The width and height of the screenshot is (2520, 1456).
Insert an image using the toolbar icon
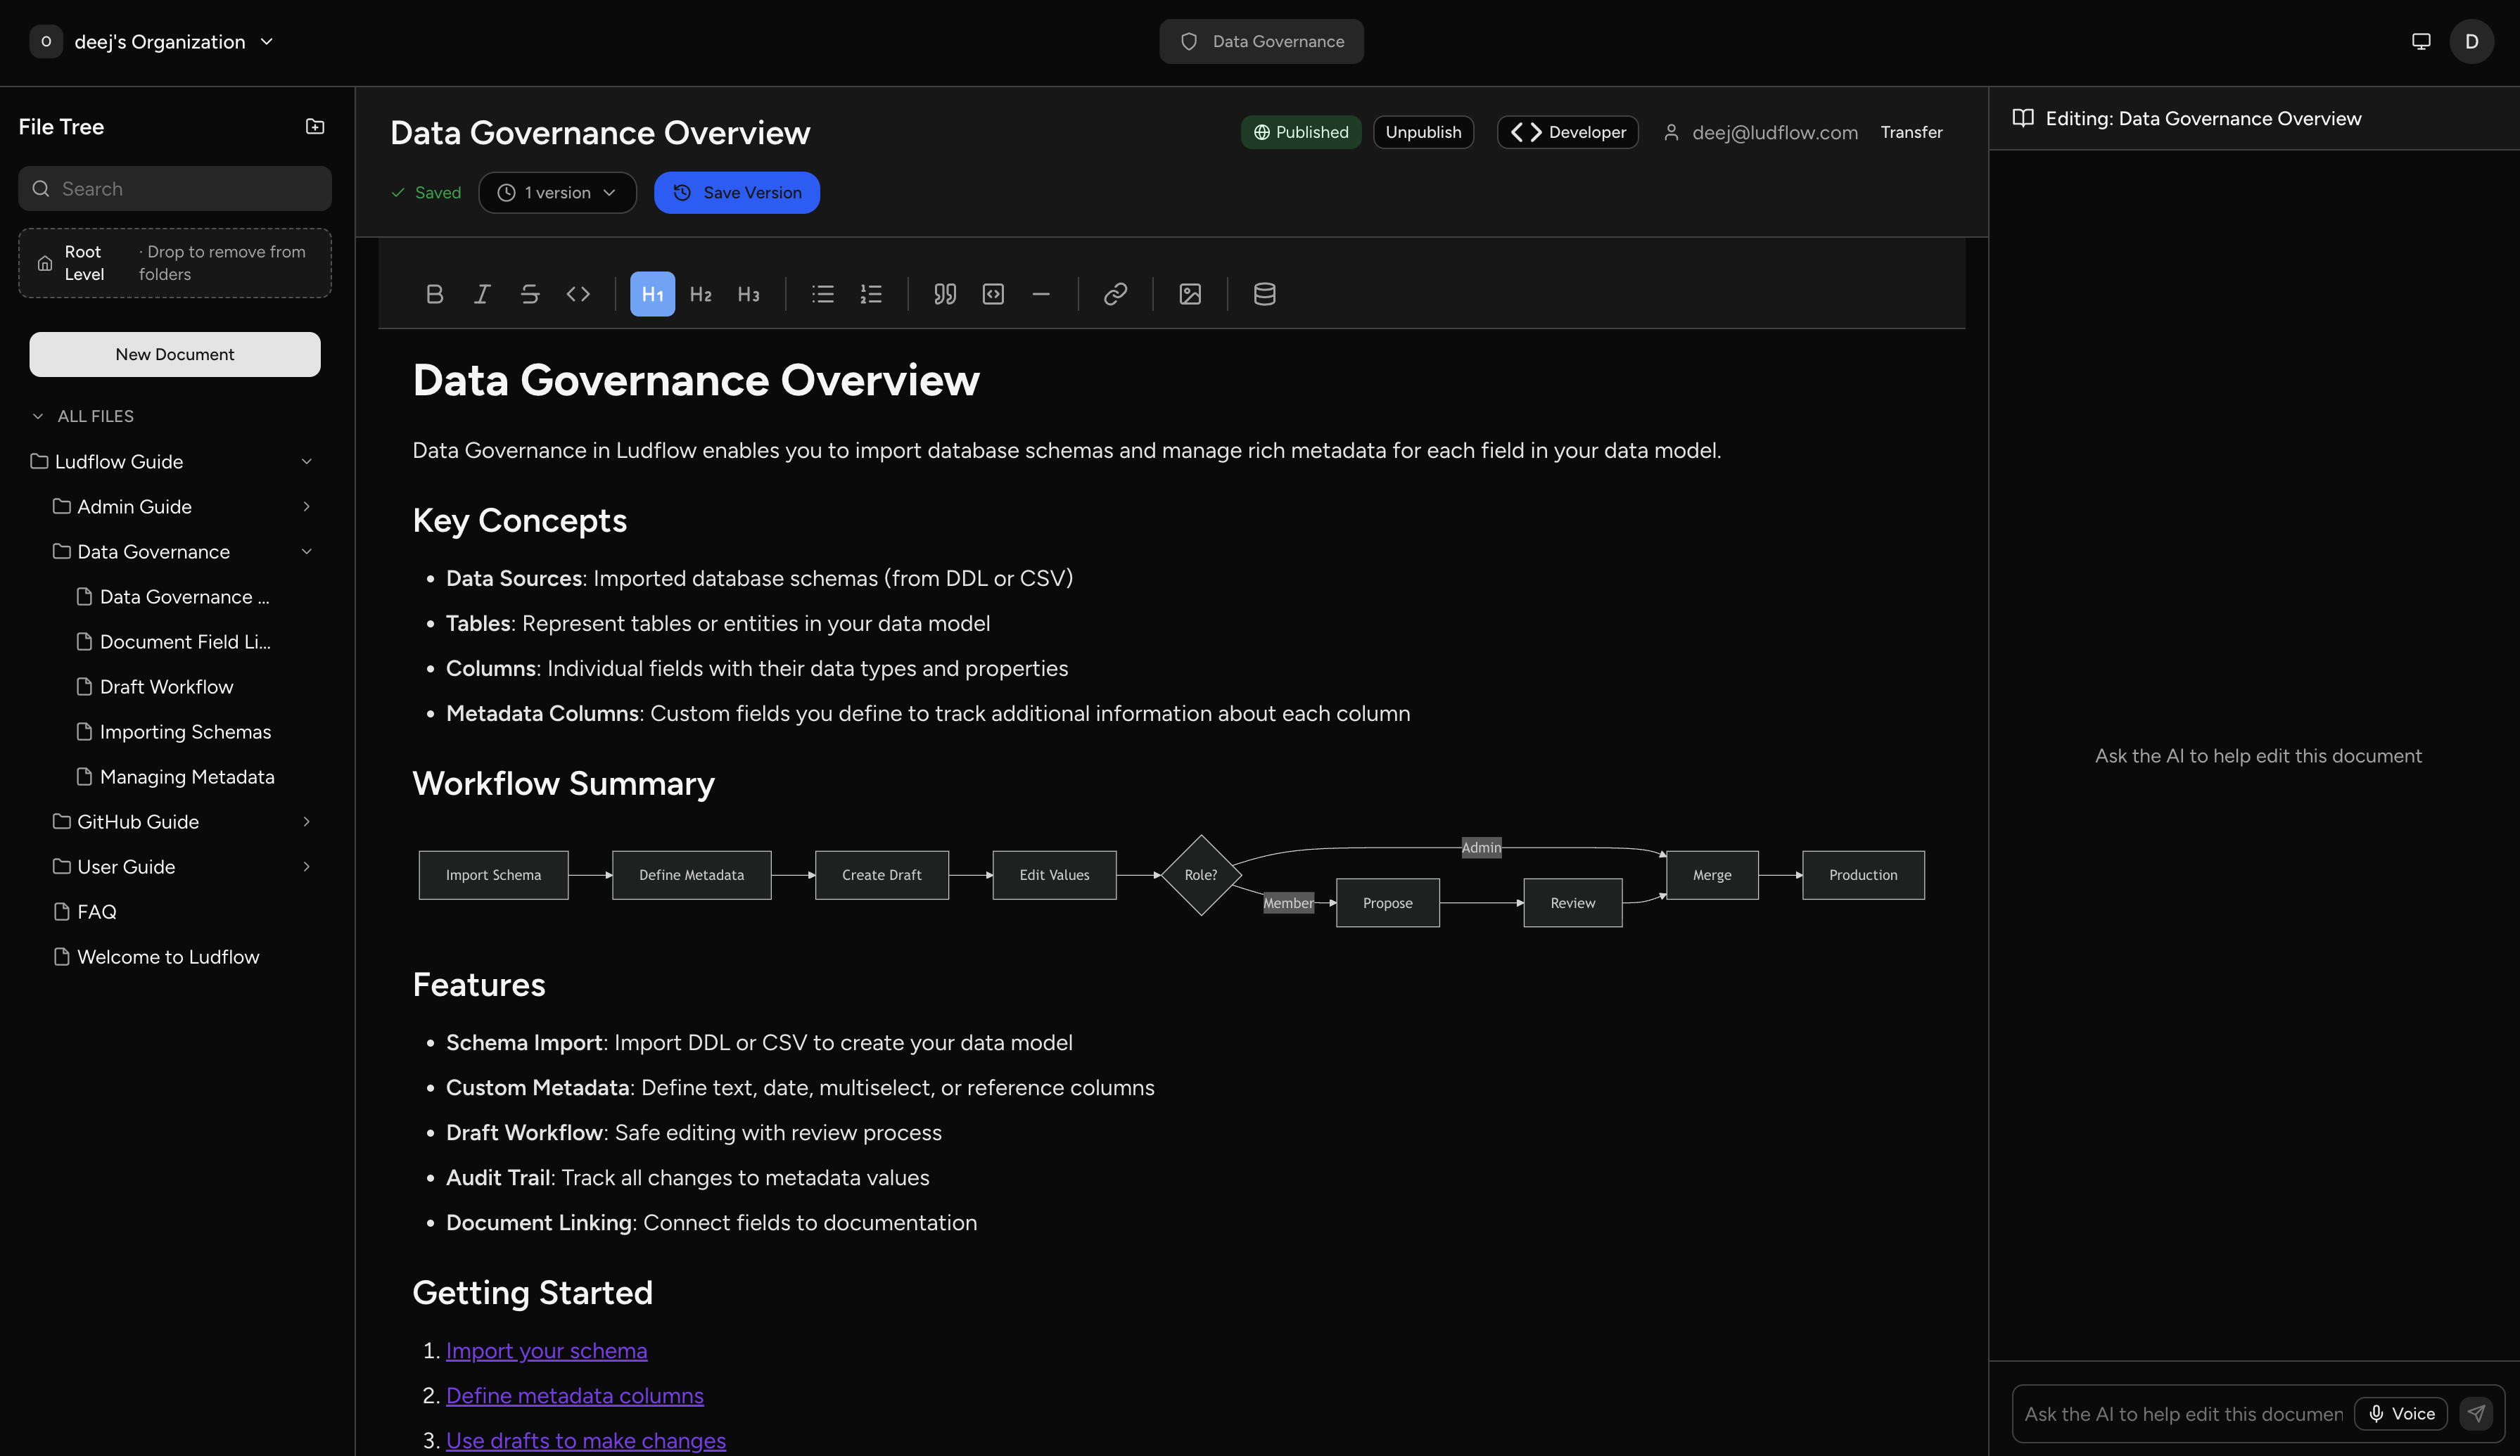tap(1189, 293)
